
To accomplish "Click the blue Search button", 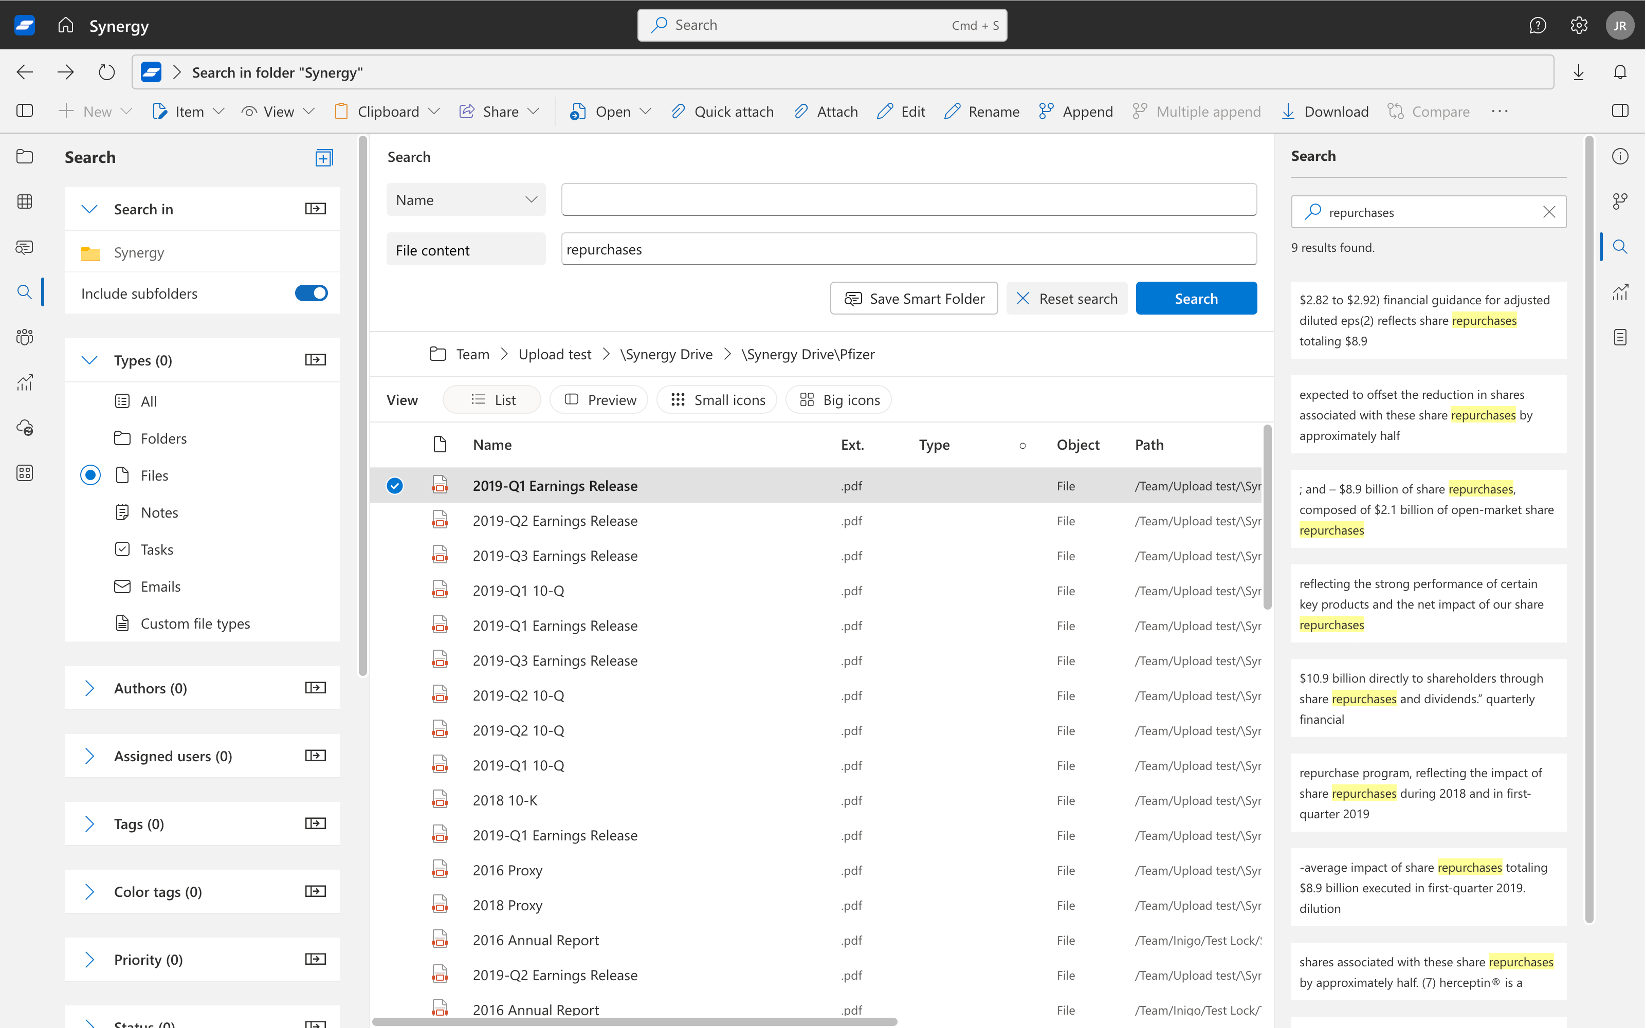I will [x=1196, y=298].
